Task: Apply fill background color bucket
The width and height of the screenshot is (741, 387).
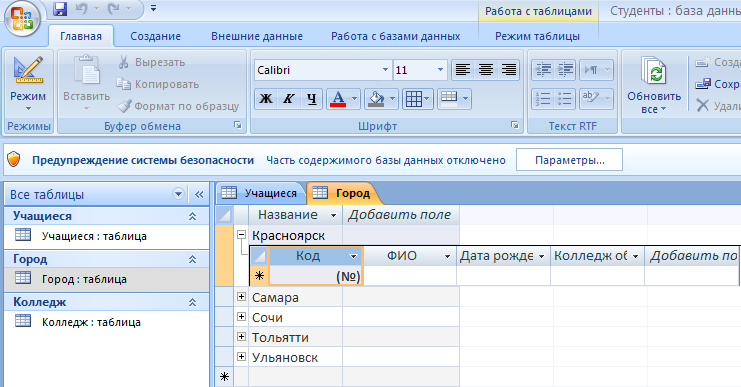Action: click(x=376, y=99)
